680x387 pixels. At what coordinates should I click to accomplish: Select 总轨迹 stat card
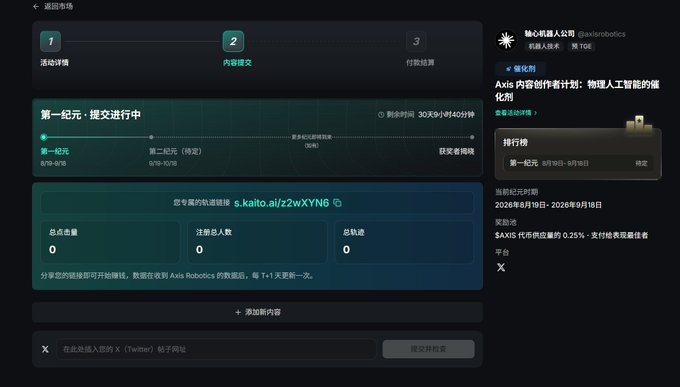coord(404,242)
